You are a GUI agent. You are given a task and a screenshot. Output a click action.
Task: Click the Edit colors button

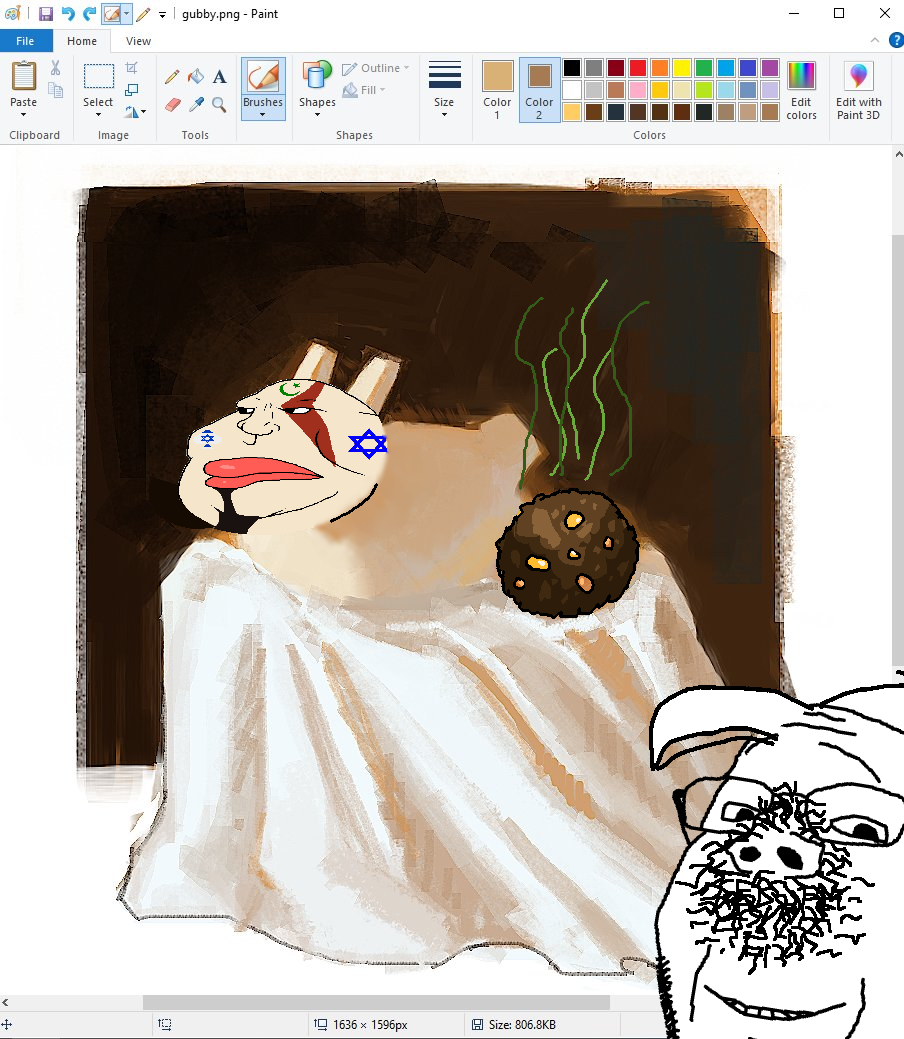click(801, 89)
